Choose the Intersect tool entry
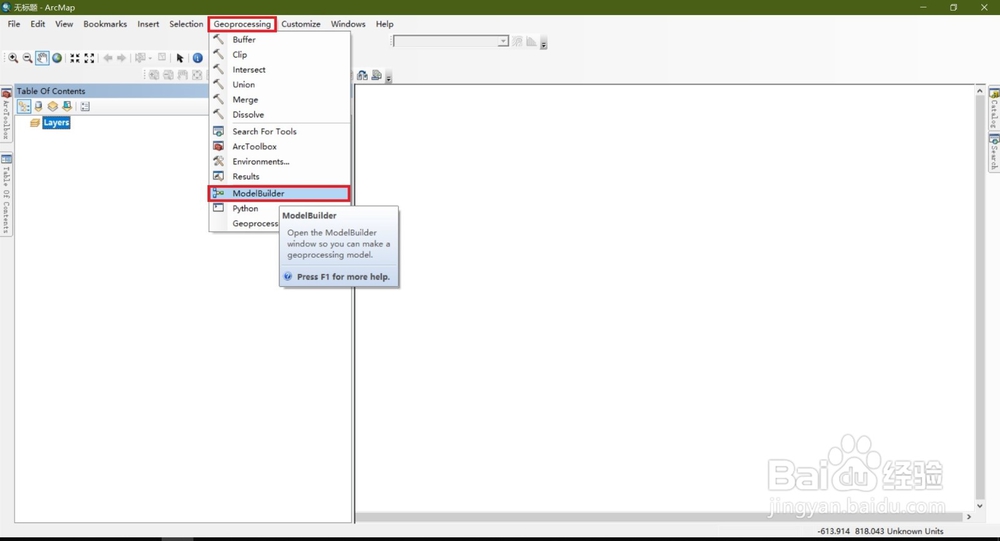Viewport: 1000px width, 541px height. pos(280,70)
